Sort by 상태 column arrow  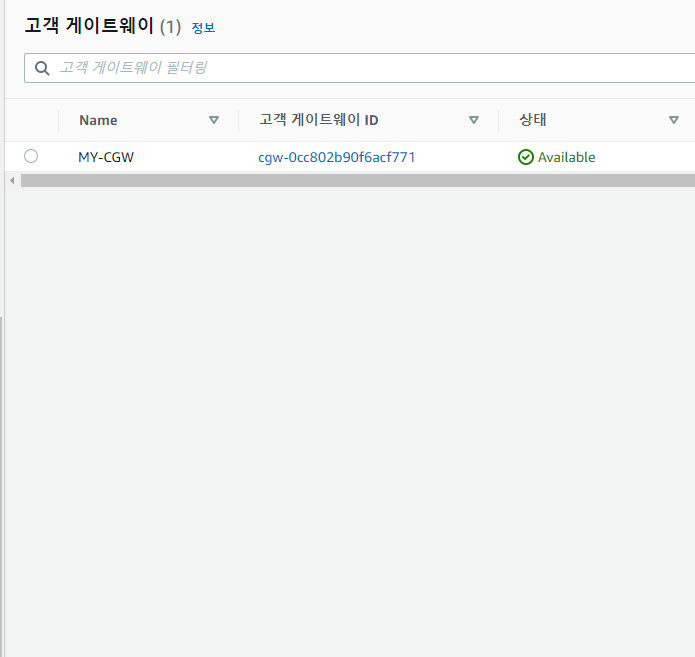(x=674, y=120)
